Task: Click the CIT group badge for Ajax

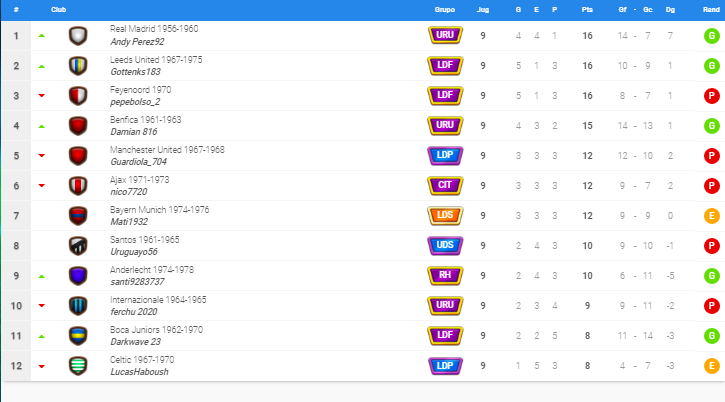Action: 445,185
